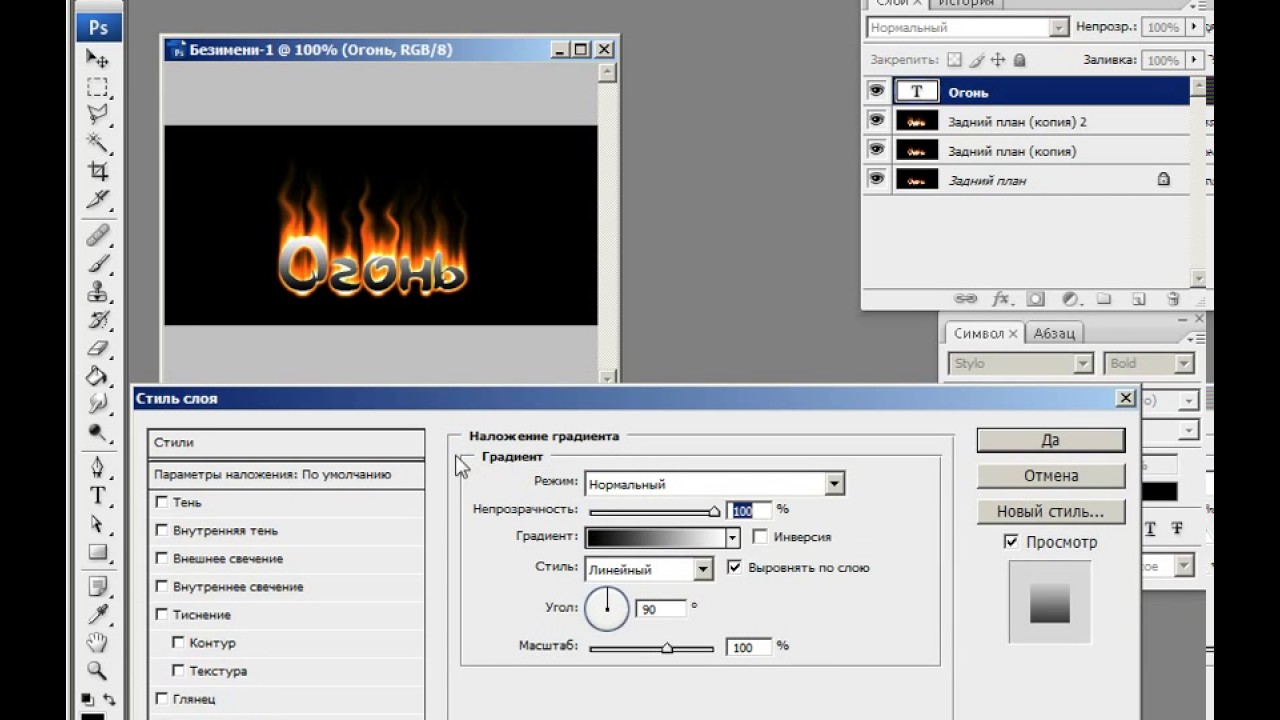Enable the Внешнее свечение checkbox

point(162,558)
